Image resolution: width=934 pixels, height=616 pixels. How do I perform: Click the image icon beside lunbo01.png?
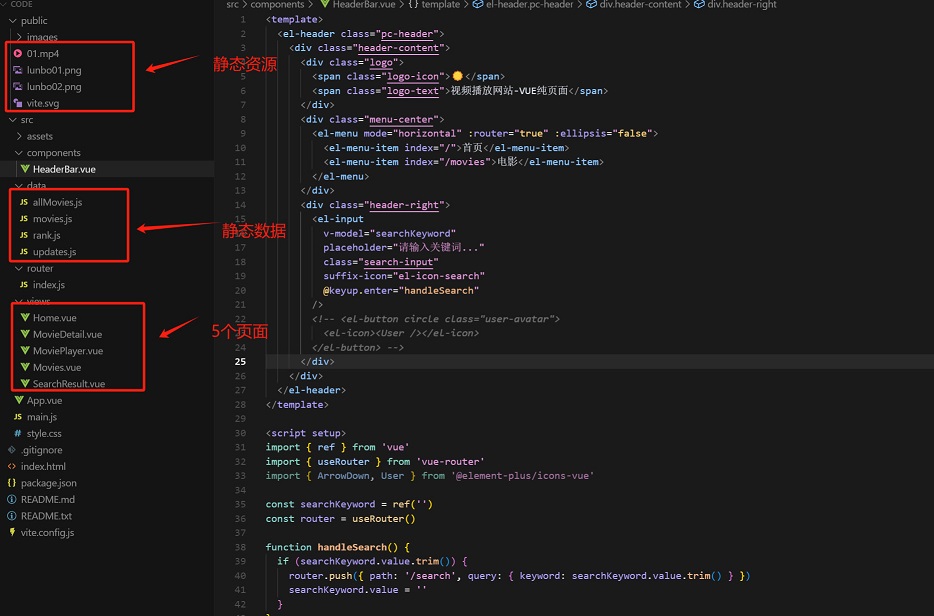(x=18, y=70)
